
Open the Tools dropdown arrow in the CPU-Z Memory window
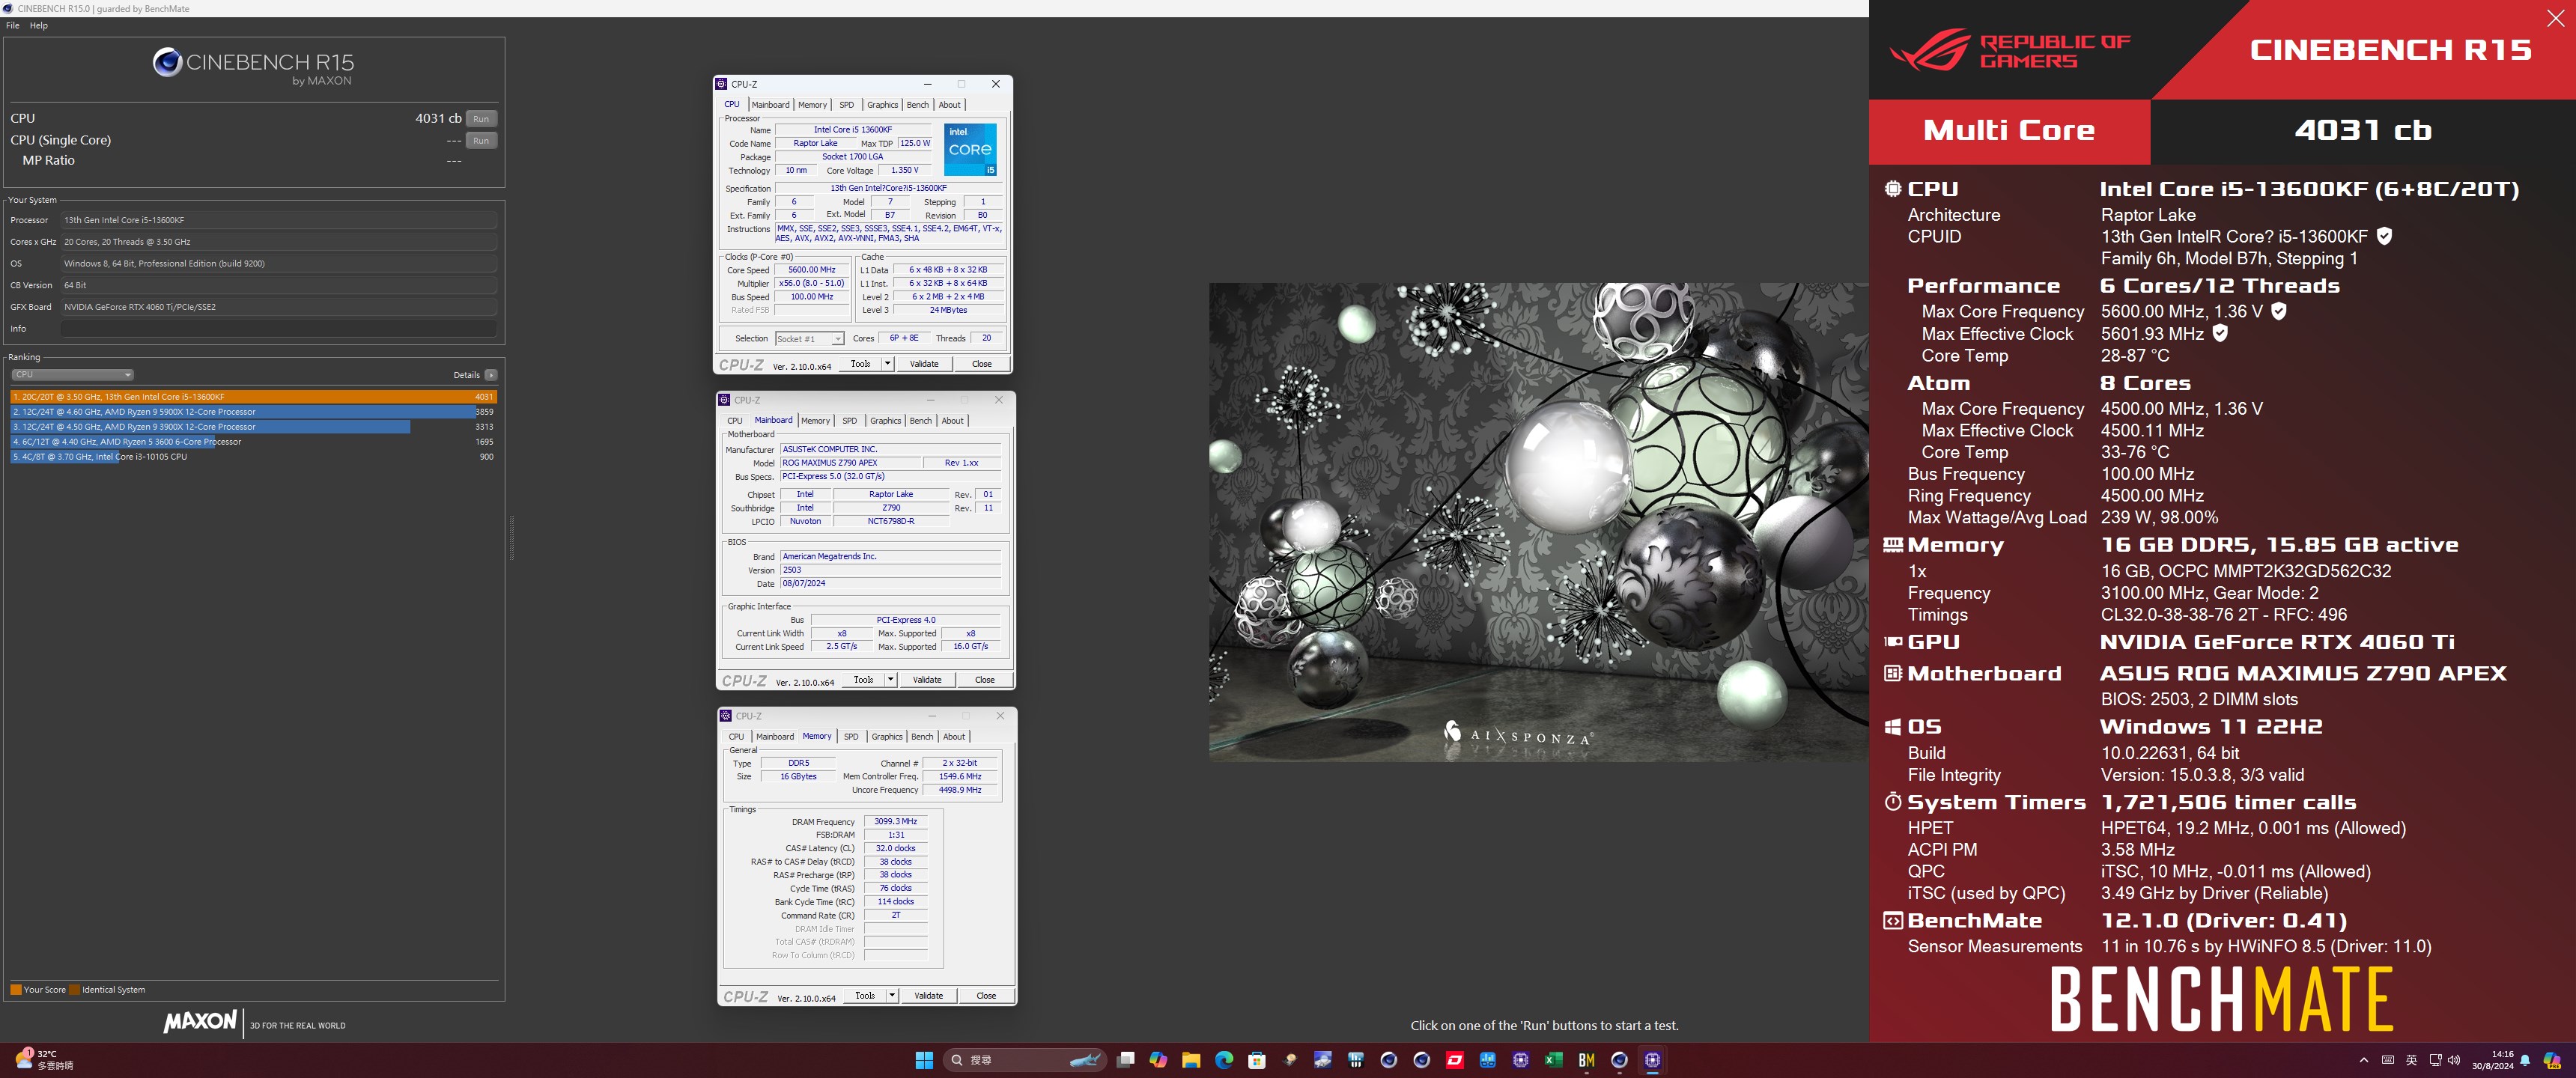[x=892, y=996]
